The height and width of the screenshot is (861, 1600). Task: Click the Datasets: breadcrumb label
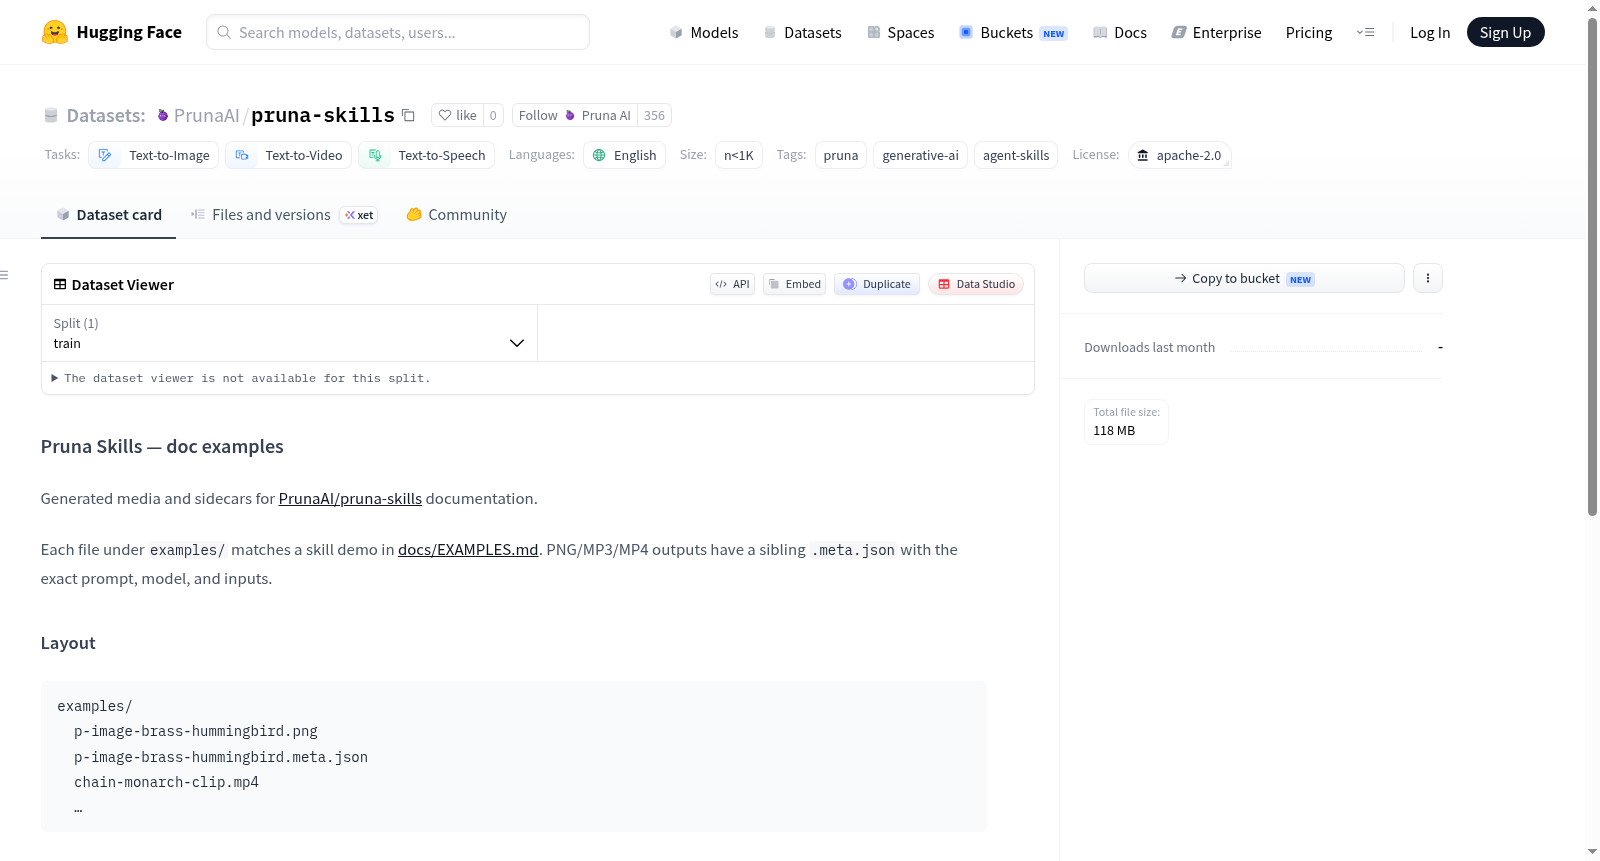[106, 115]
